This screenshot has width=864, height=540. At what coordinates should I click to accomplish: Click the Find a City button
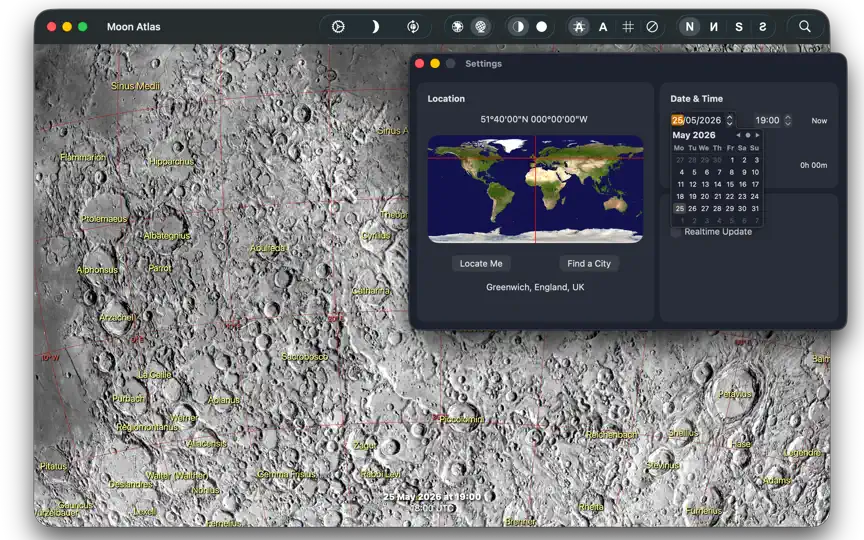tap(589, 263)
